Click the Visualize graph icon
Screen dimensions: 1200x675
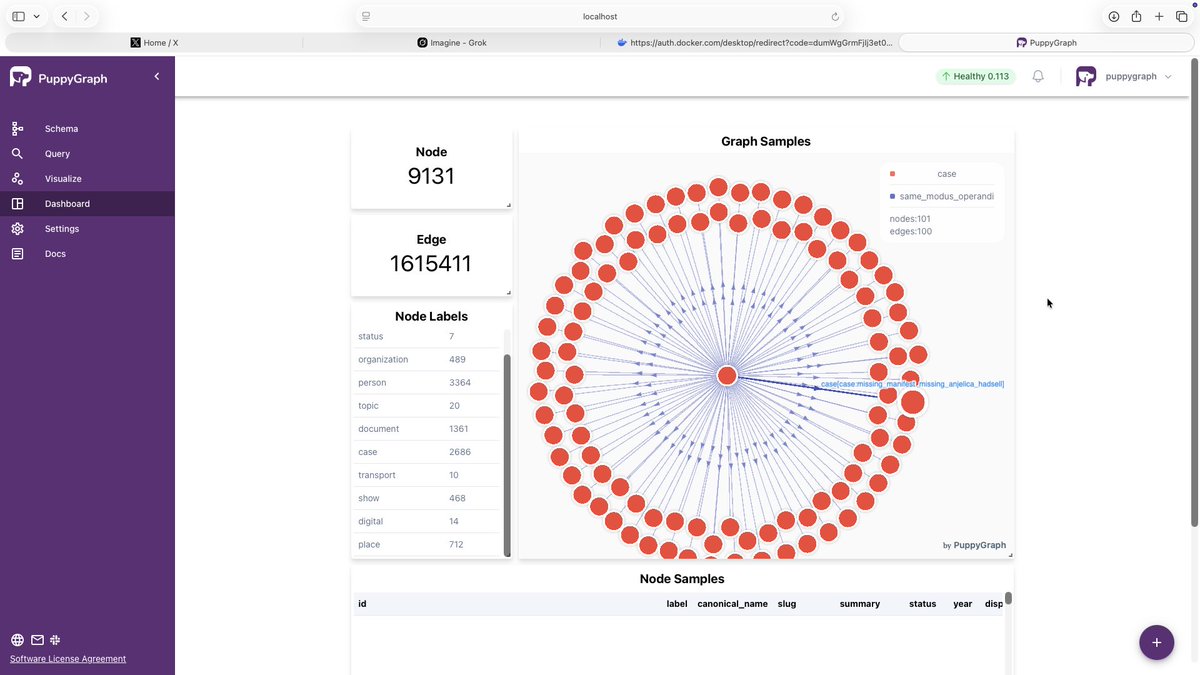click(x=17, y=179)
